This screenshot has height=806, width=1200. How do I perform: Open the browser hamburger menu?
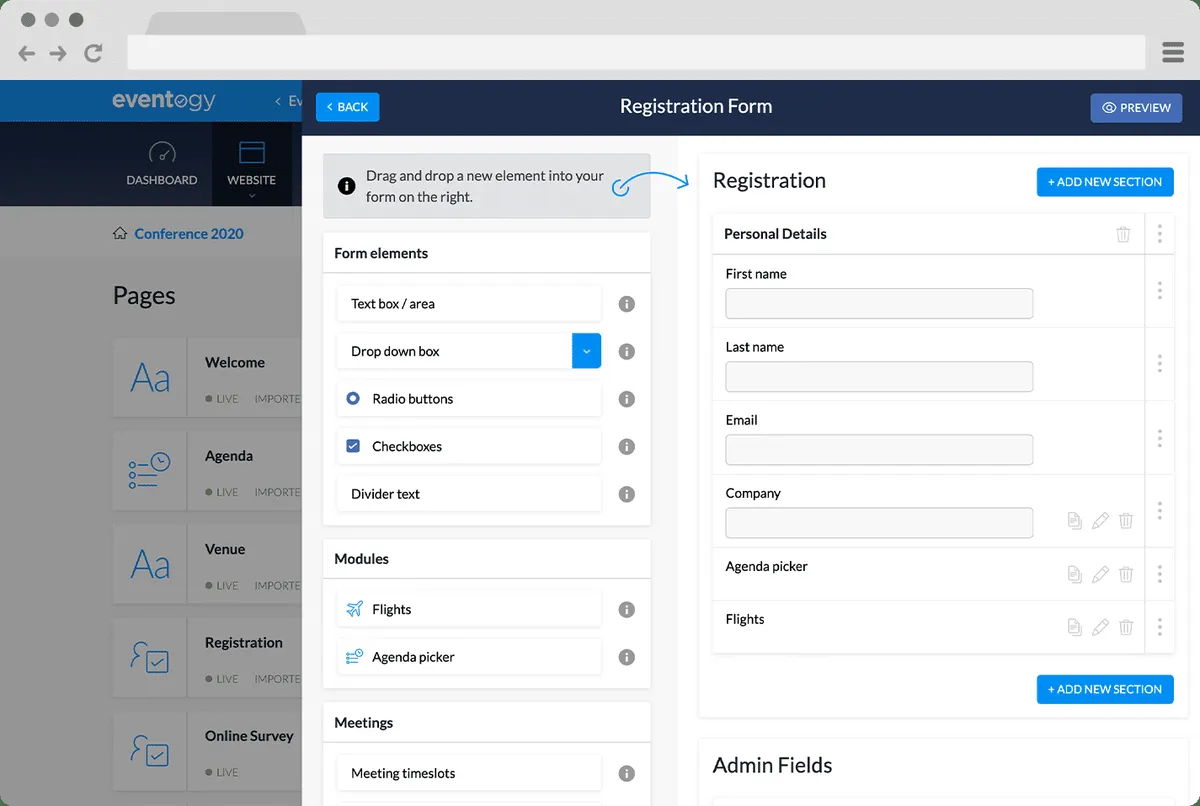(1173, 52)
